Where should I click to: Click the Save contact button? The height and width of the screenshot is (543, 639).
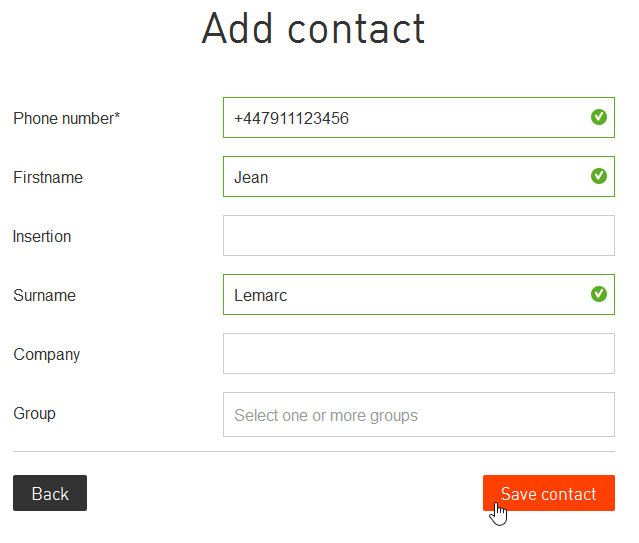click(549, 493)
